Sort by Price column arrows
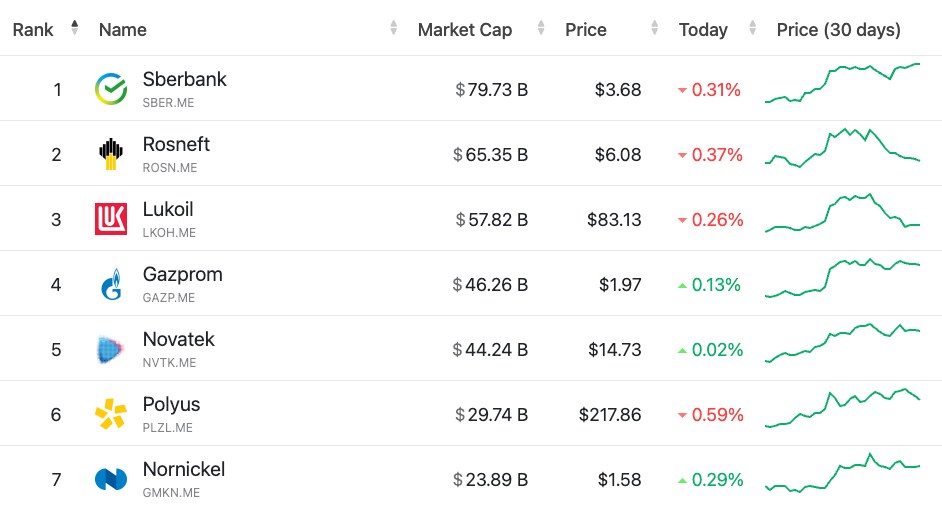 click(655, 29)
